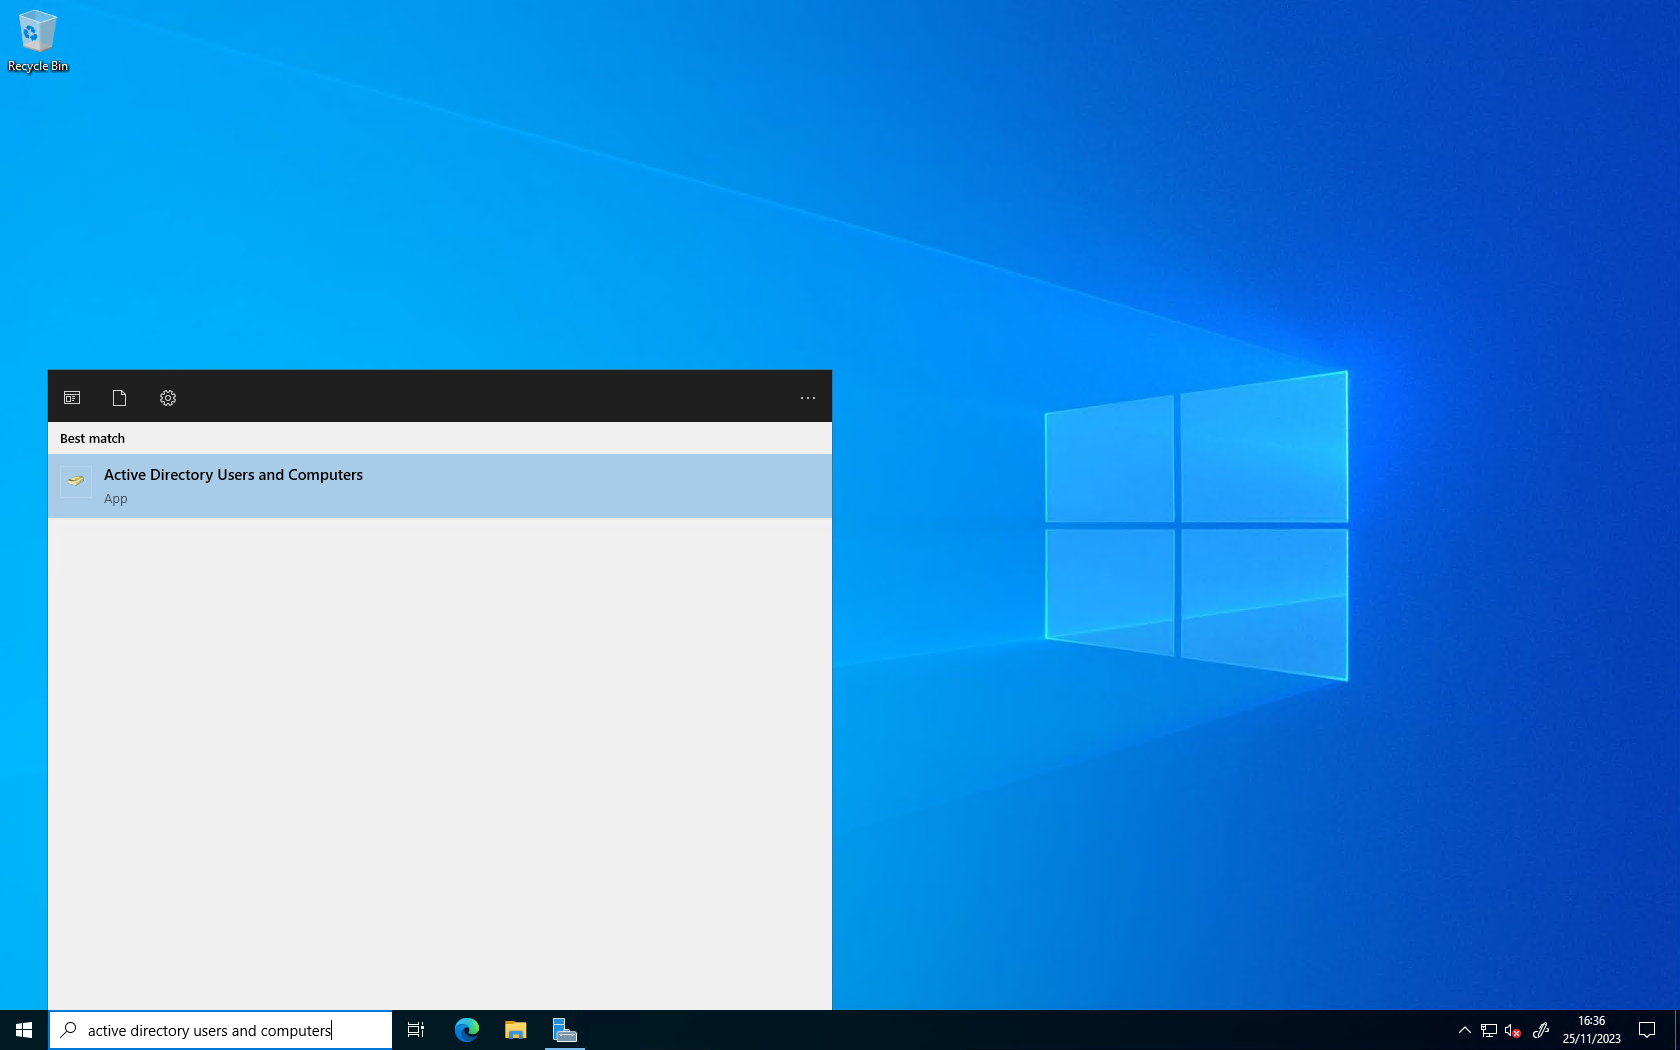Open Task View from the taskbar

pos(416,1030)
